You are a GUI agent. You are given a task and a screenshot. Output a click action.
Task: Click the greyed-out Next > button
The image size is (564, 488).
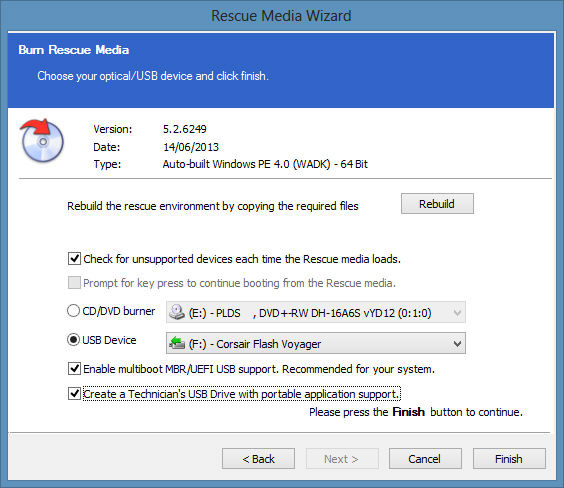[x=342, y=459]
